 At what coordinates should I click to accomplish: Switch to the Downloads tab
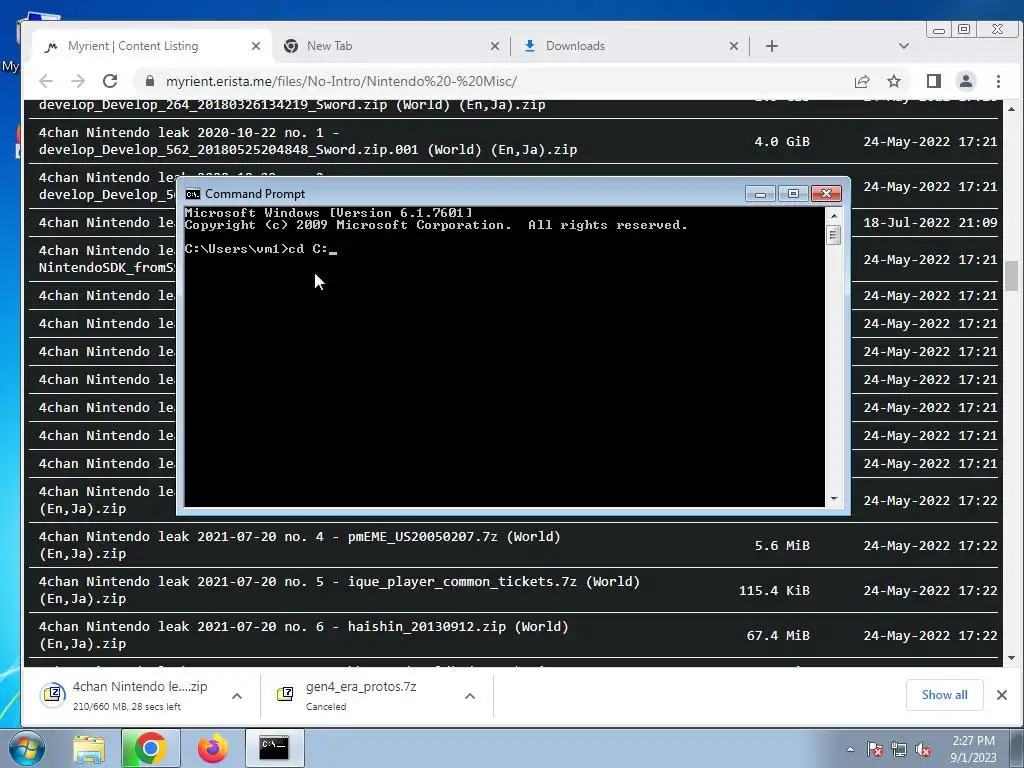(x=631, y=46)
